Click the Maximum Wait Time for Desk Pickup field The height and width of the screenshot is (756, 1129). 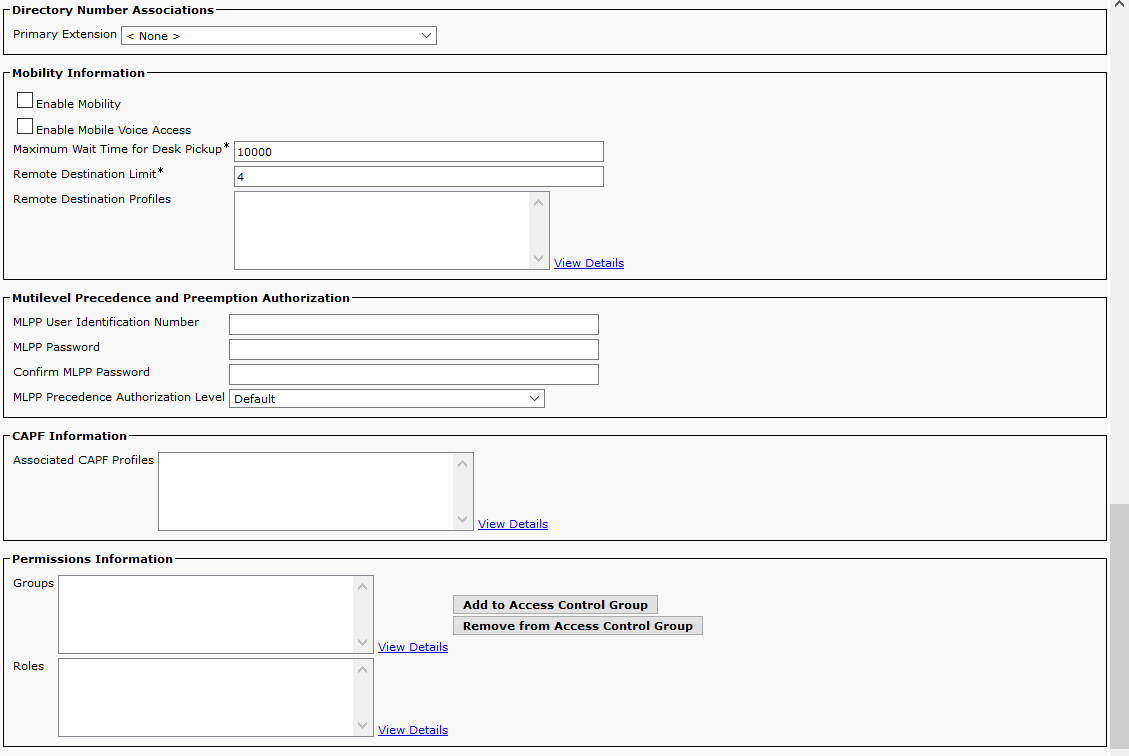coord(418,152)
